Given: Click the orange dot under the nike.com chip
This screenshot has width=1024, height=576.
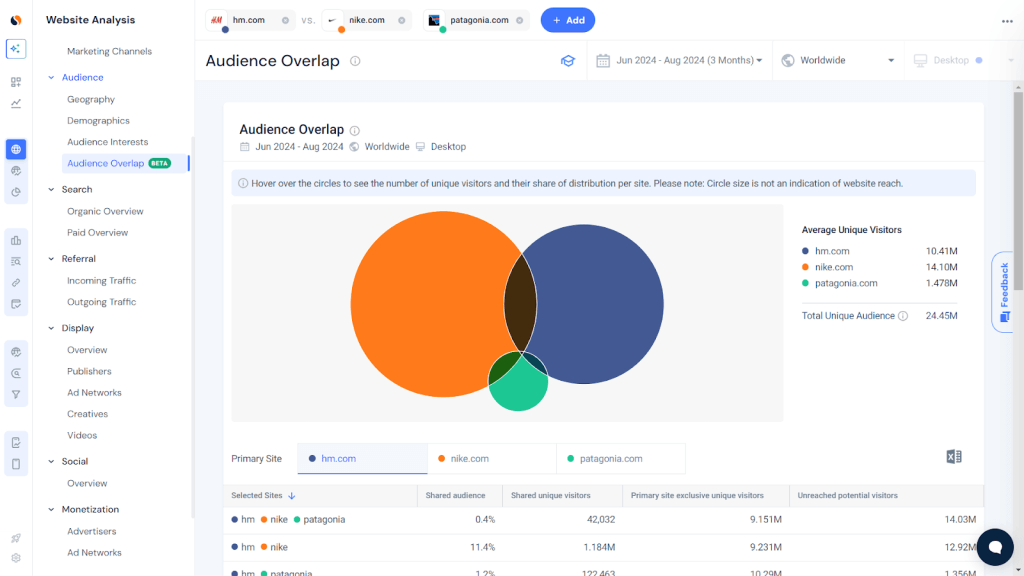Looking at the screenshot, I should click(339, 31).
